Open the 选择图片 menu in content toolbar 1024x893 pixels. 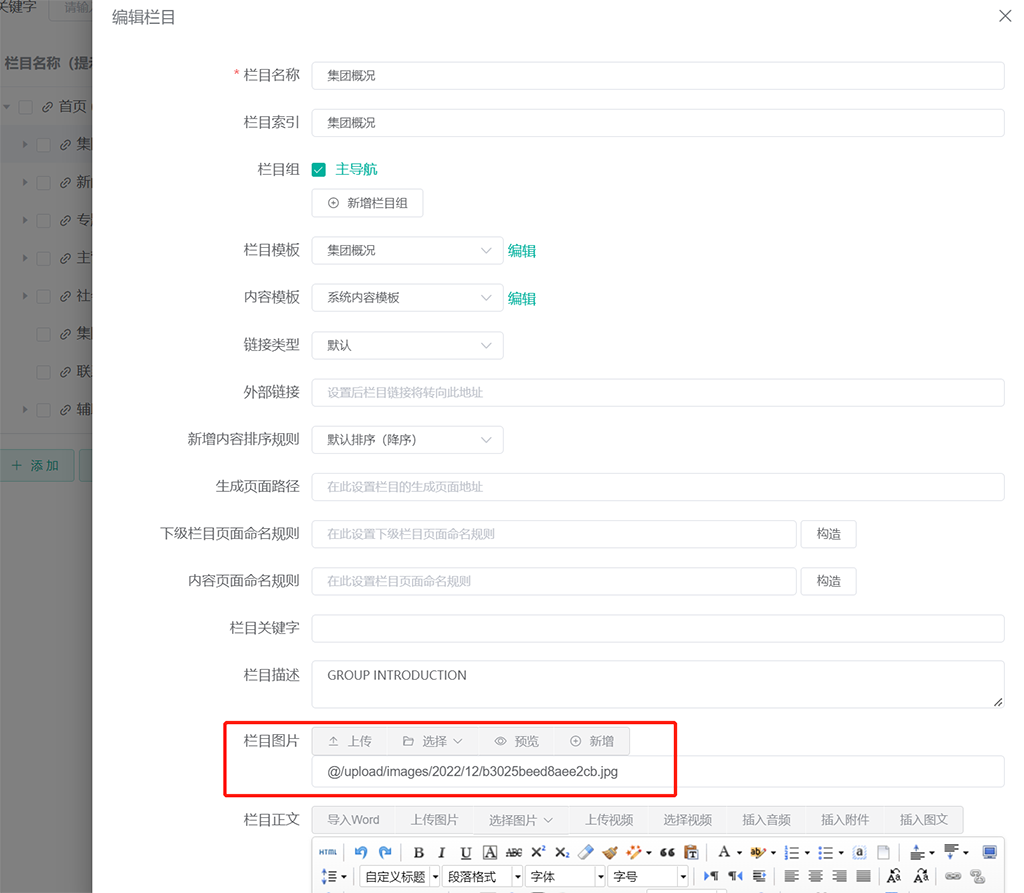pos(521,820)
